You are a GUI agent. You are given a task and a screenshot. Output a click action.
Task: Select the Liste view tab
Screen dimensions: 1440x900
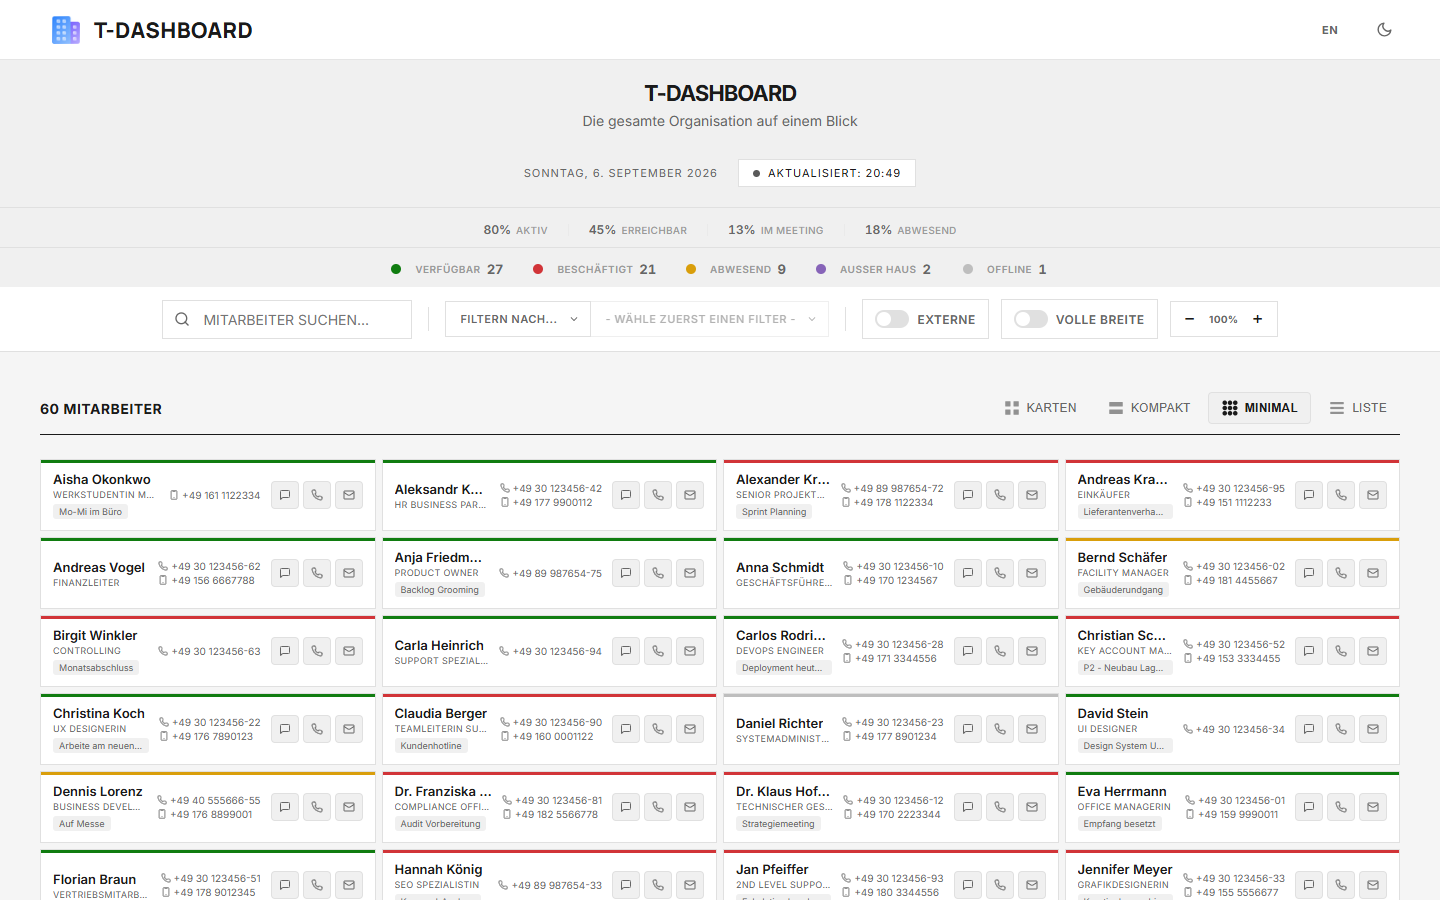1358,408
